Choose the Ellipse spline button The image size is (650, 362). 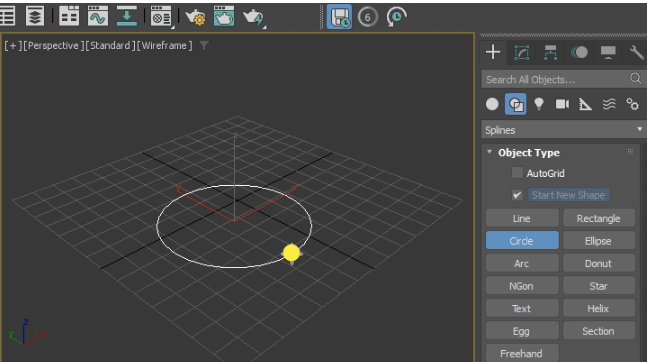[599, 241]
